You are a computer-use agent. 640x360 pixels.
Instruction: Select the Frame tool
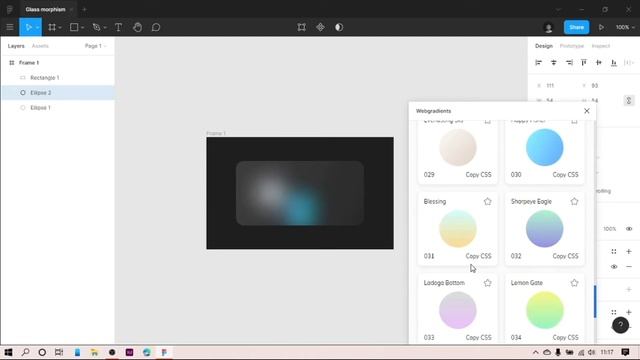[52, 27]
